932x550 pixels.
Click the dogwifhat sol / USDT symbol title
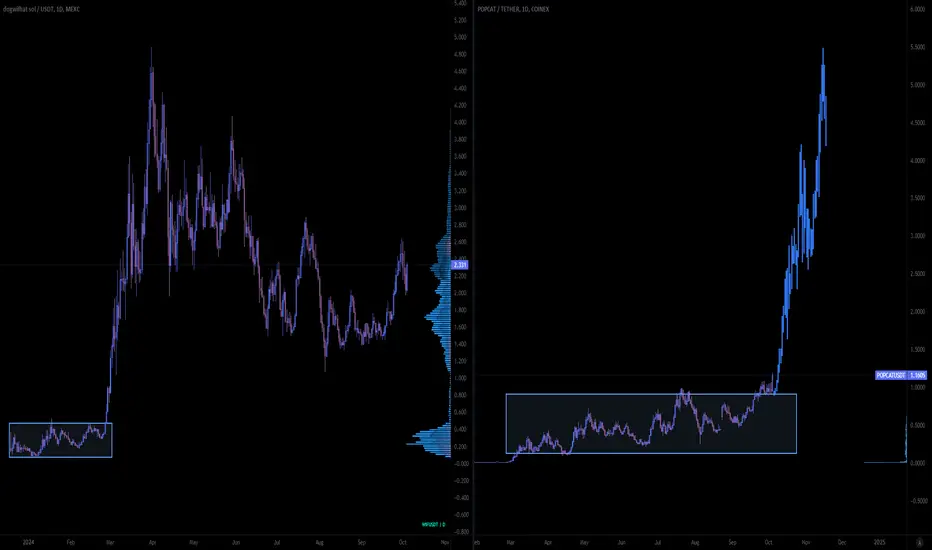[41, 9]
